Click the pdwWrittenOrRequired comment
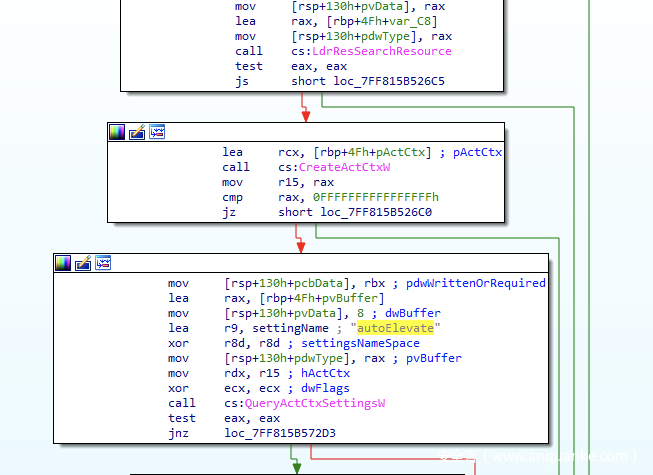Viewport: 653px width, 475px height. 476,283
